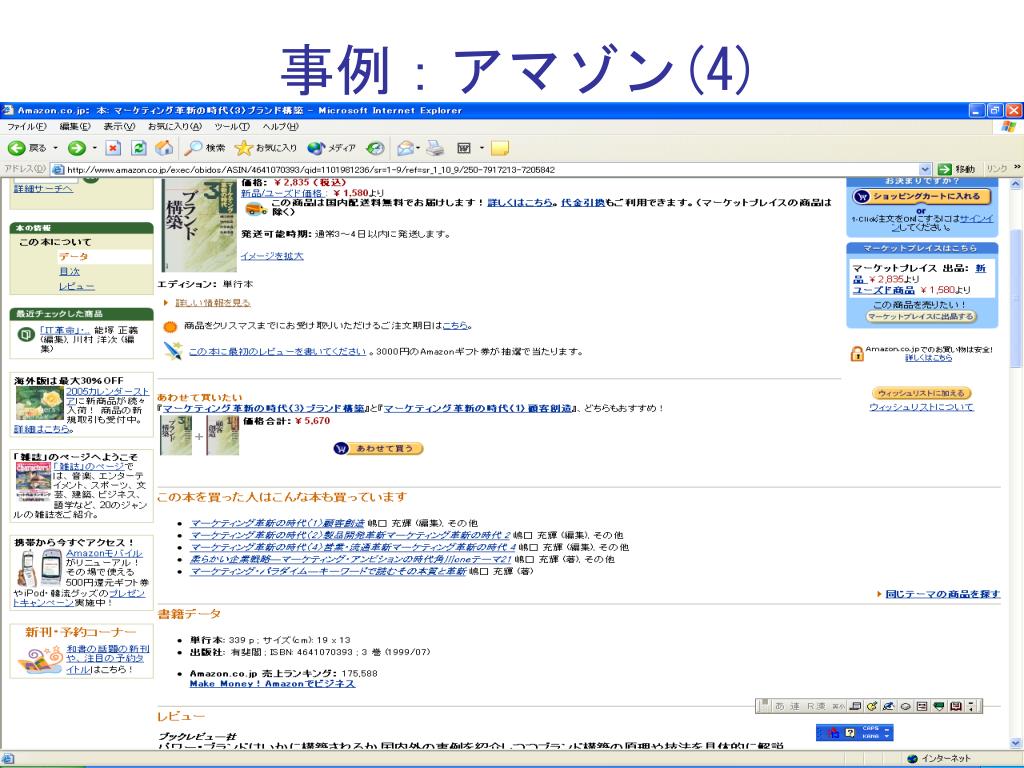Open the Search (検索) toolbar button
The height and width of the screenshot is (768, 1024).
pyautogui.click(x=205, y=148)
